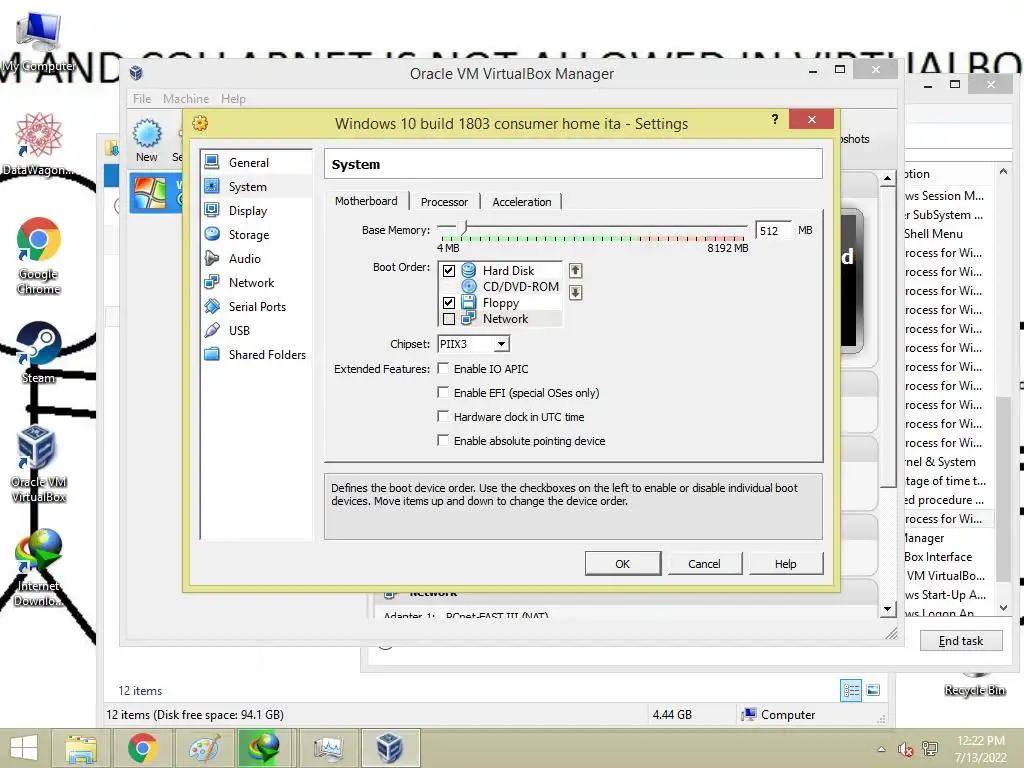This screenshot has width=1024, height=768.
Task: Enable IO APIC checkbox
Action: coord(443,368)
